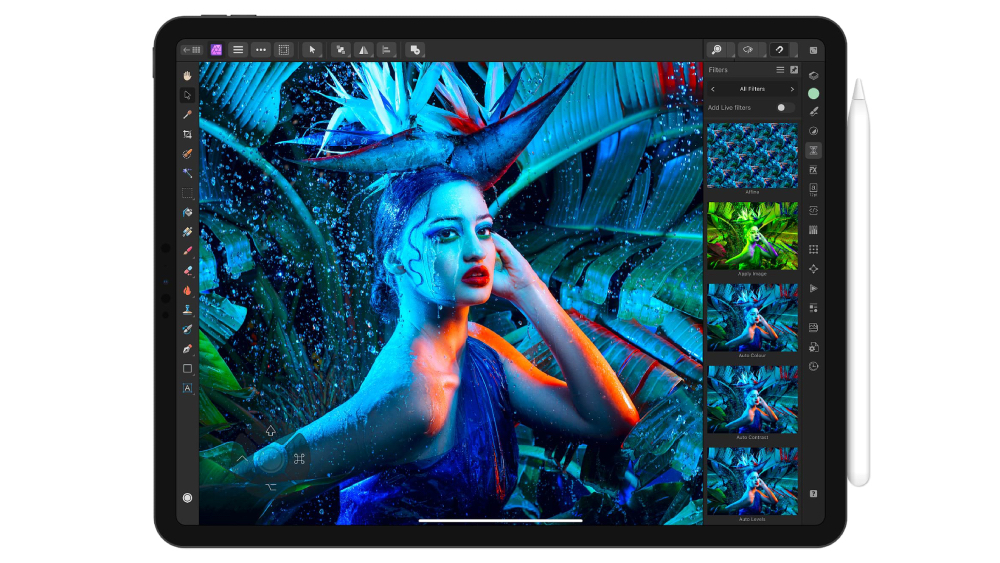The width and height of the screenshot is (1000, 563).
Task: Toggle the Shift modifier arrow key
Action: pyautogui.click(x=270, y=431)
